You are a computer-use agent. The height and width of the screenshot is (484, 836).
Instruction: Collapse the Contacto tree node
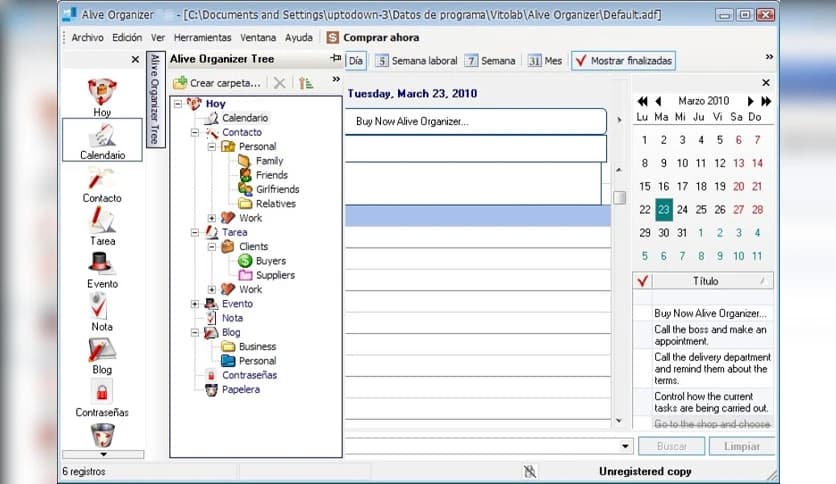pyautogui.click(x=195, y=132)
